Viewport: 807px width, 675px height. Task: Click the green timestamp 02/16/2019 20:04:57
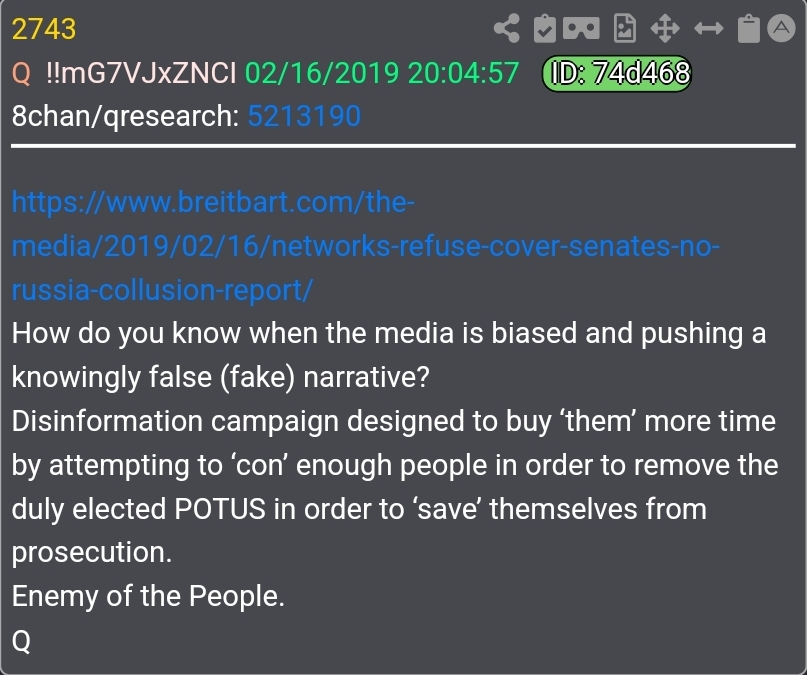pyautogui.click(x=381, y=73)
